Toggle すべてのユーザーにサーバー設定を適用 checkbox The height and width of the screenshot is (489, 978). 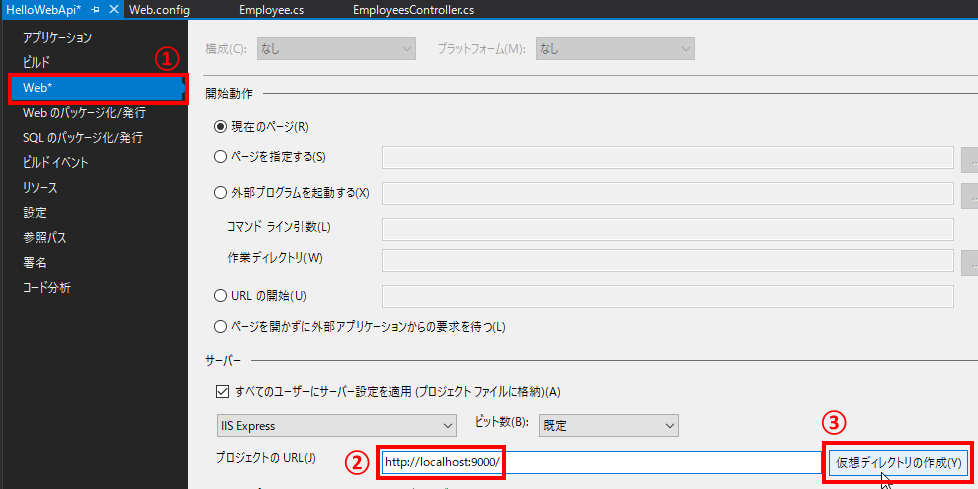click(x=222, y=392)
